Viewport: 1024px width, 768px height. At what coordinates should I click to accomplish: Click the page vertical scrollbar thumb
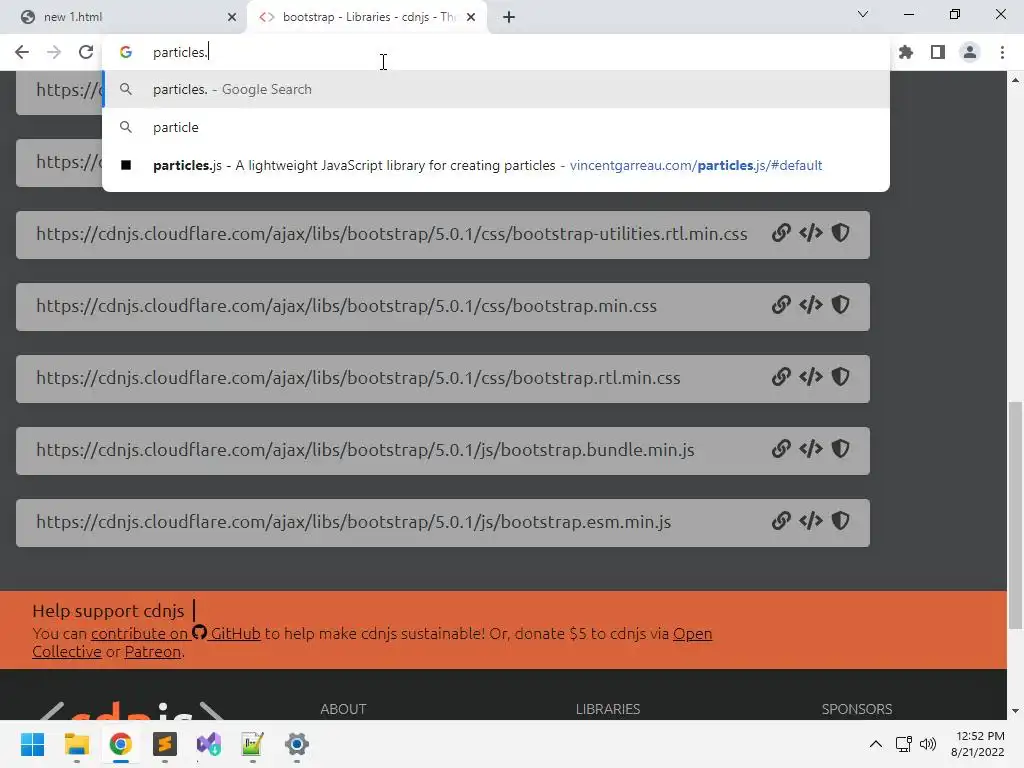pyautogui.click(x=1015, y=516)
